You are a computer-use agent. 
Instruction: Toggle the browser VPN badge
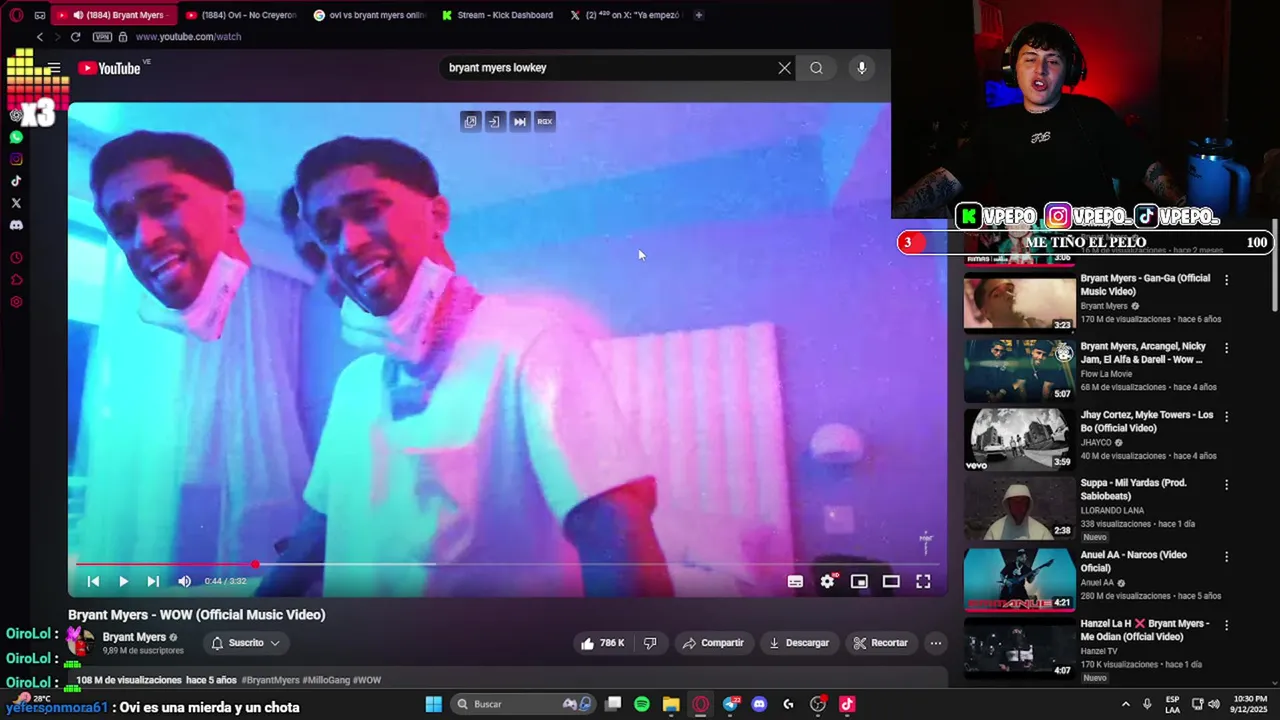point(102,37)
